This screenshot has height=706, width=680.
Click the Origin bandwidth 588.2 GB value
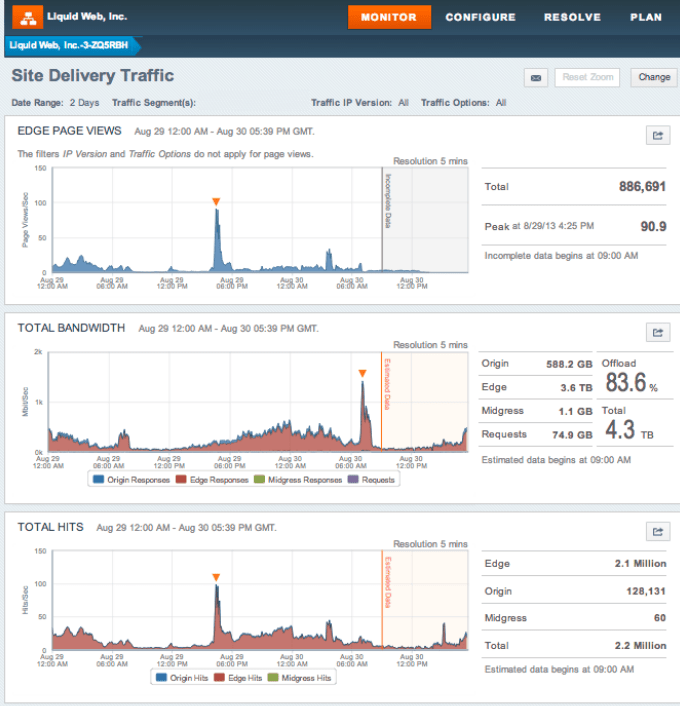click(x=569, y=364)
